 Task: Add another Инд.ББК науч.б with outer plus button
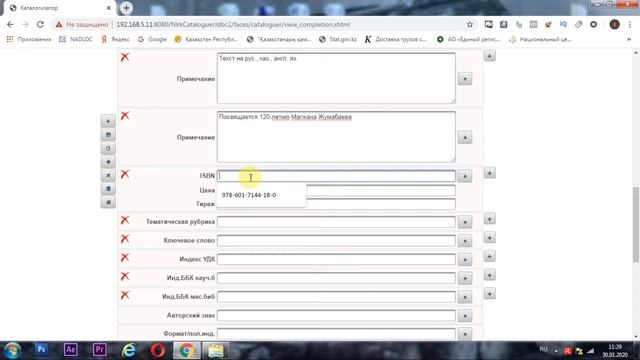pos(490,275)
